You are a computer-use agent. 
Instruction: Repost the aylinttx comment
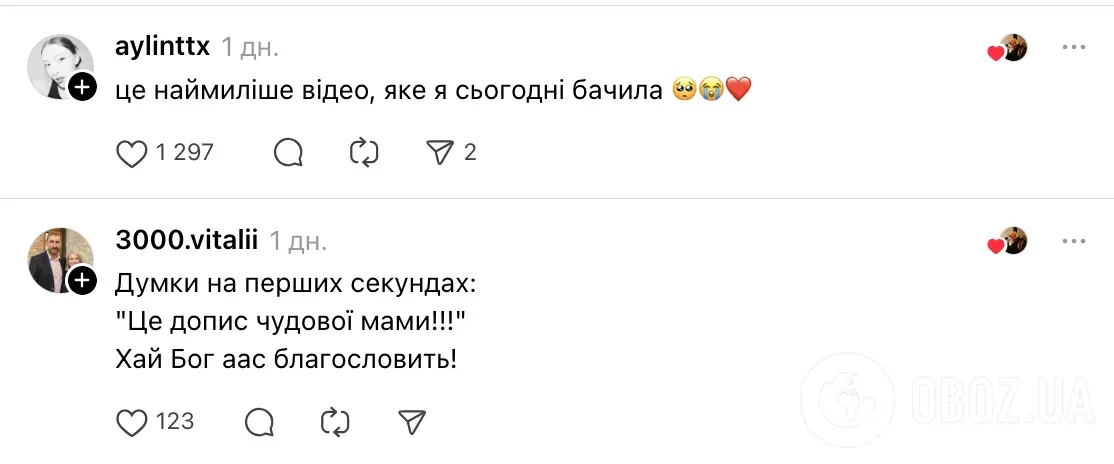tap(362, 152)
